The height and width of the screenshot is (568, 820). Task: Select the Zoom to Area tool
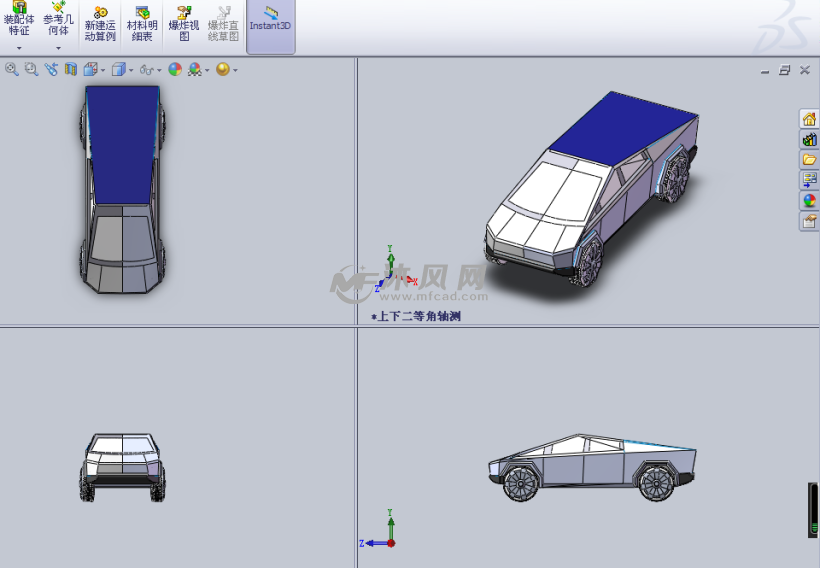tap(31, 69)
